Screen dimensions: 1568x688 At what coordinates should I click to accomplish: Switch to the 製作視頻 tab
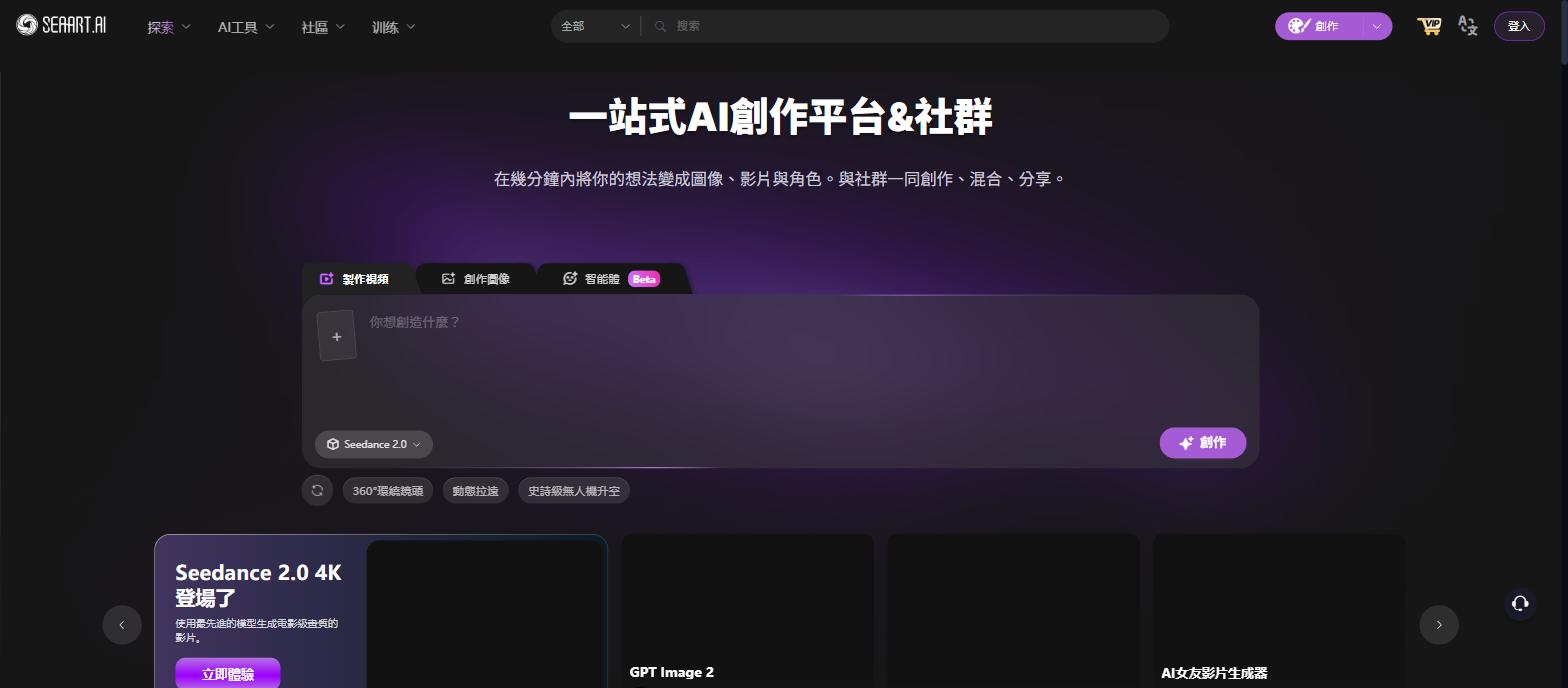pyautogui.click(x=355, y=279)
